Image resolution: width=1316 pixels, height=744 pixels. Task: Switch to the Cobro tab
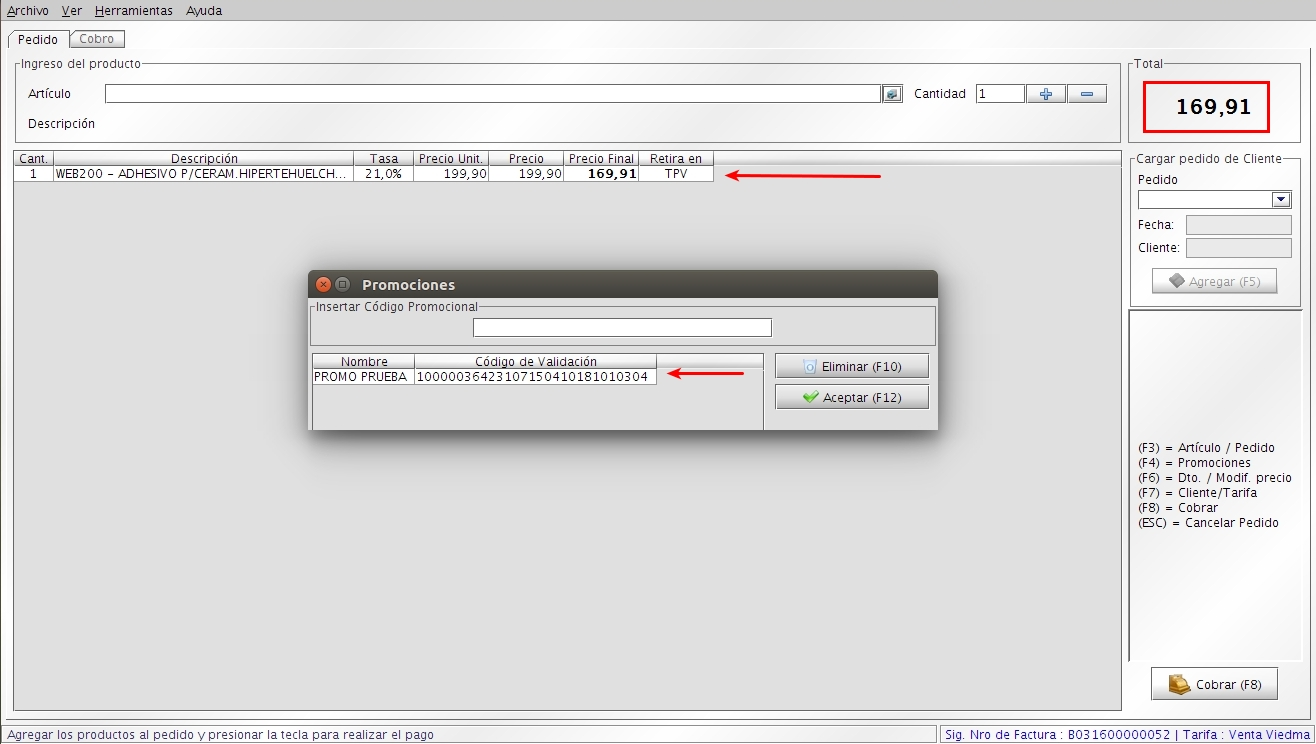coord(97,39)
